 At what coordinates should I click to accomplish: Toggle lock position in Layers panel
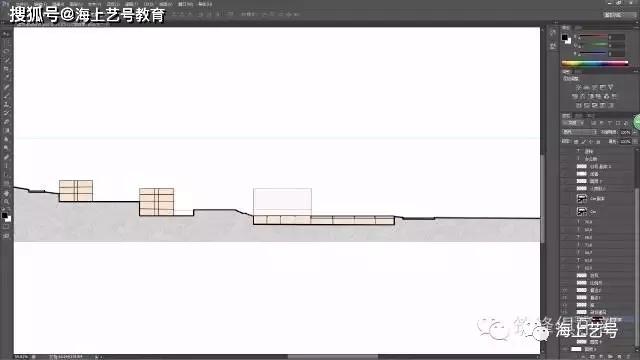pos(590,142)
